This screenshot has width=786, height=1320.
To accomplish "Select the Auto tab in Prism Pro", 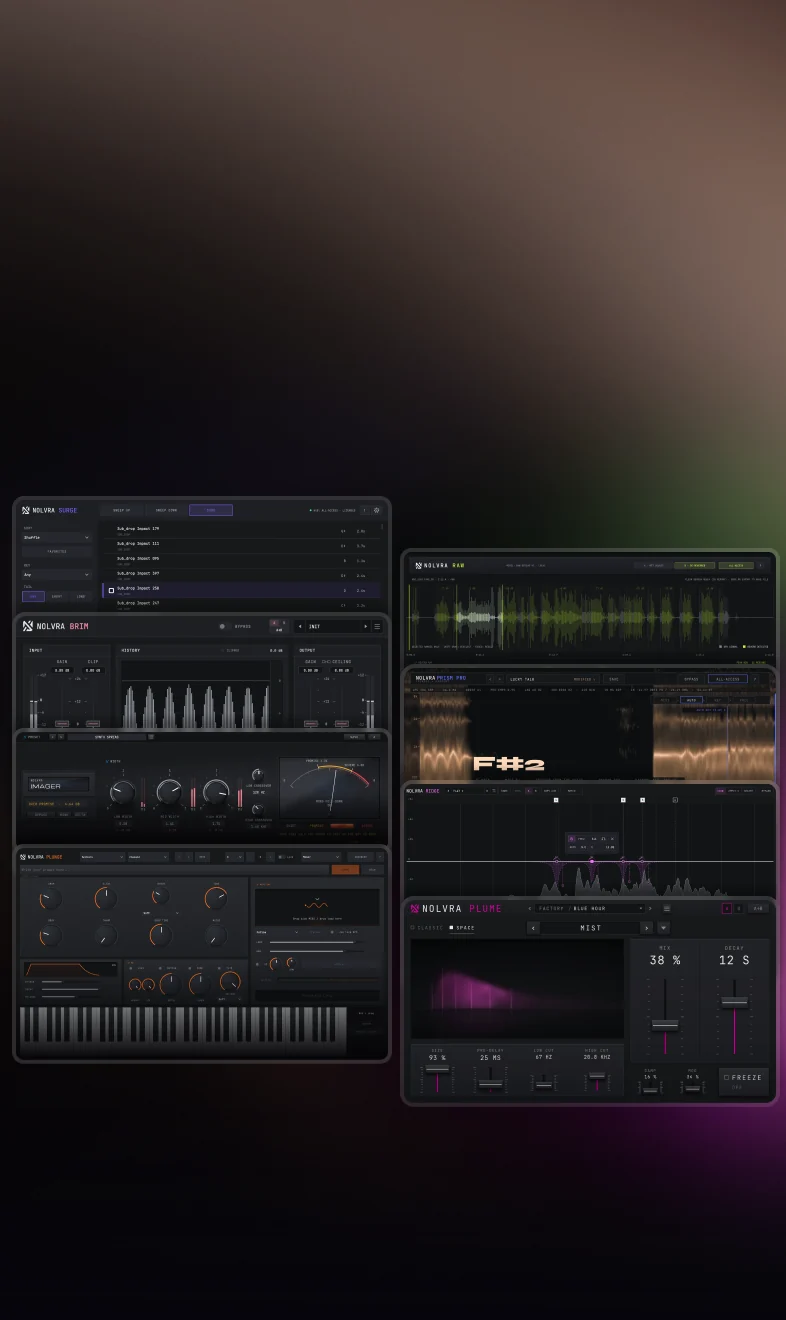I will coord(692,700).
